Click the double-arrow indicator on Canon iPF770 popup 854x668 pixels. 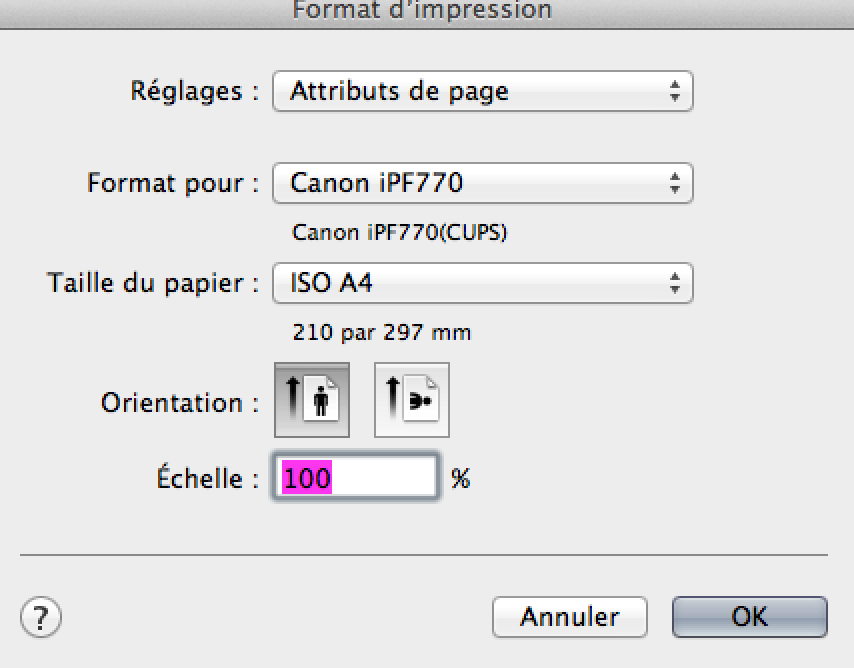676,183
